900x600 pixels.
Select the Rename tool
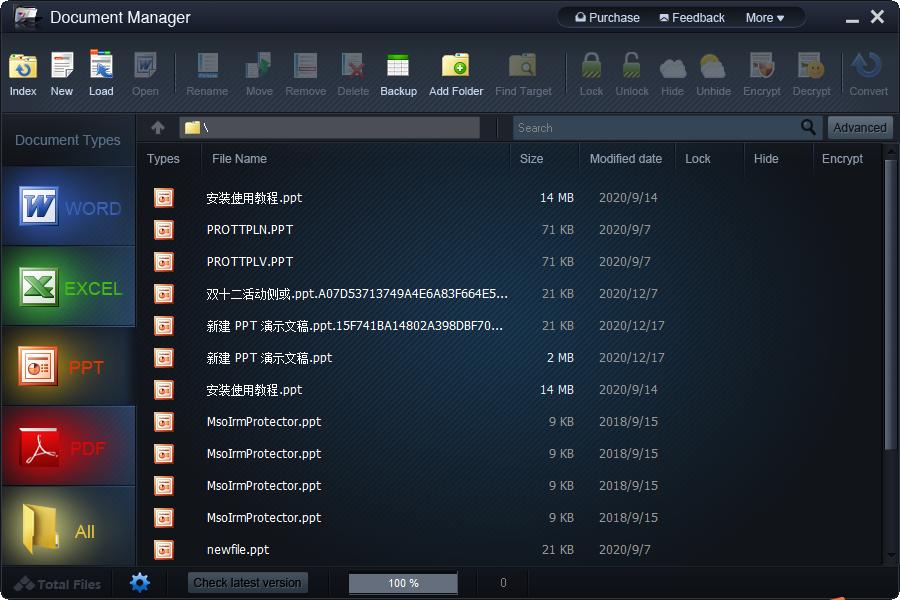click(x=207, y=74)
